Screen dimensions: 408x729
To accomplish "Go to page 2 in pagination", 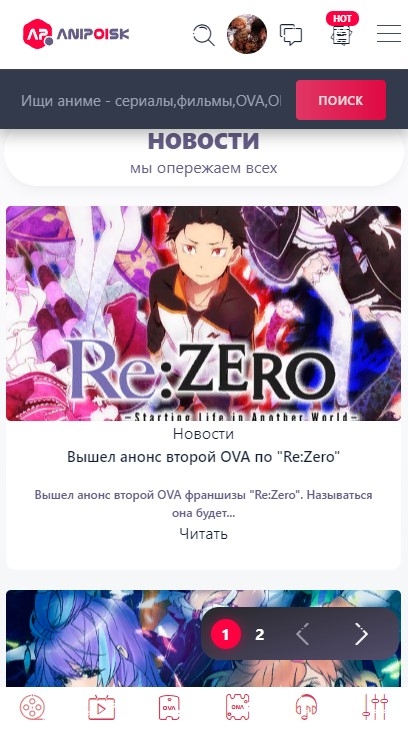I will (260, 634).
